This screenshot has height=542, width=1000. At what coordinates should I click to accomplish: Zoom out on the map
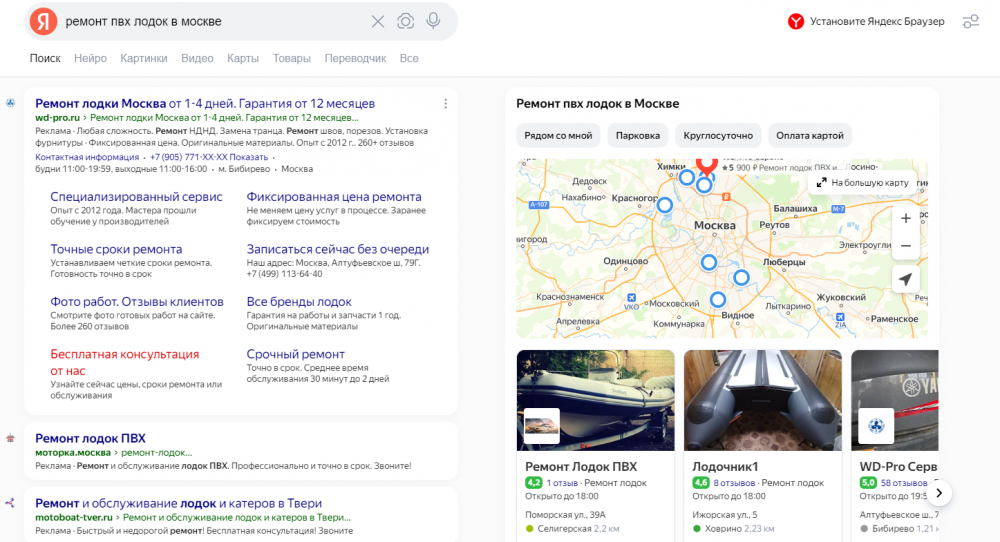tap(905, 245)
